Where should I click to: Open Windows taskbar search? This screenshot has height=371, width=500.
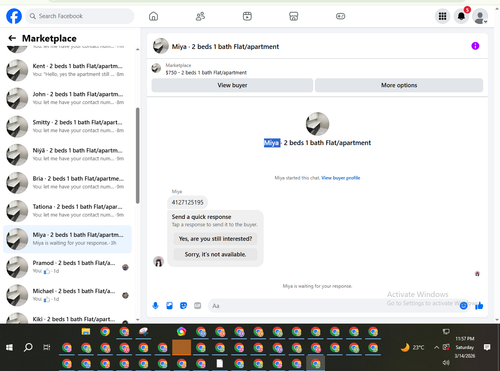pyautogui.click(x=28, y=348)
